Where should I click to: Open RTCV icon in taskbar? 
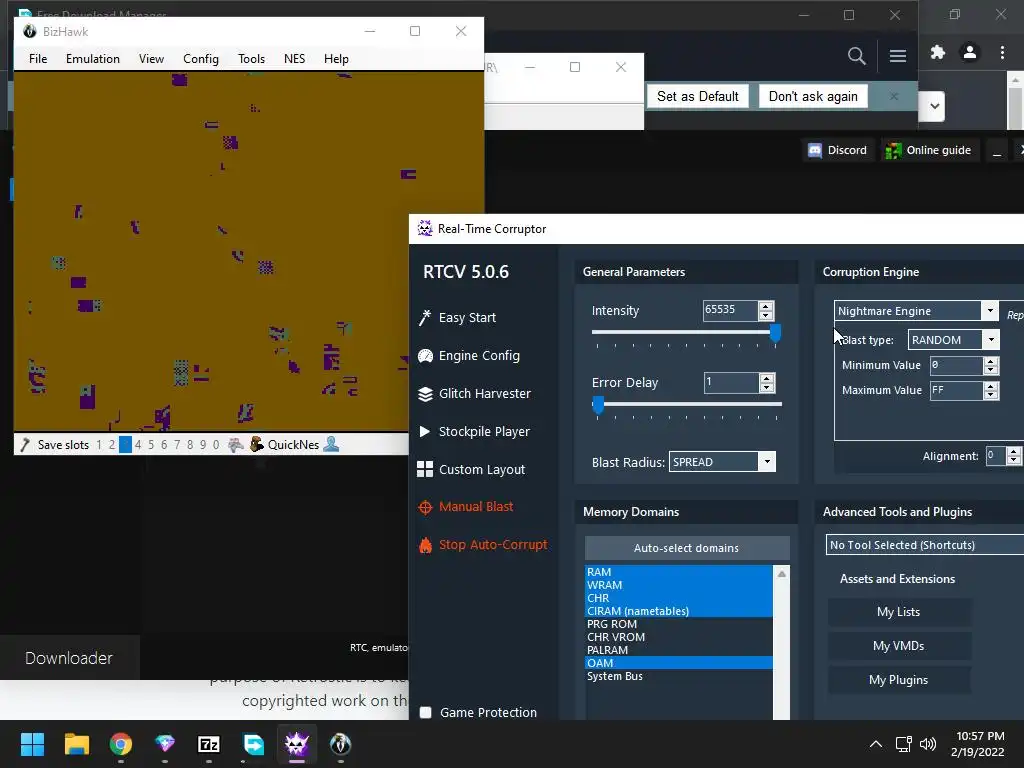[296, 744]
